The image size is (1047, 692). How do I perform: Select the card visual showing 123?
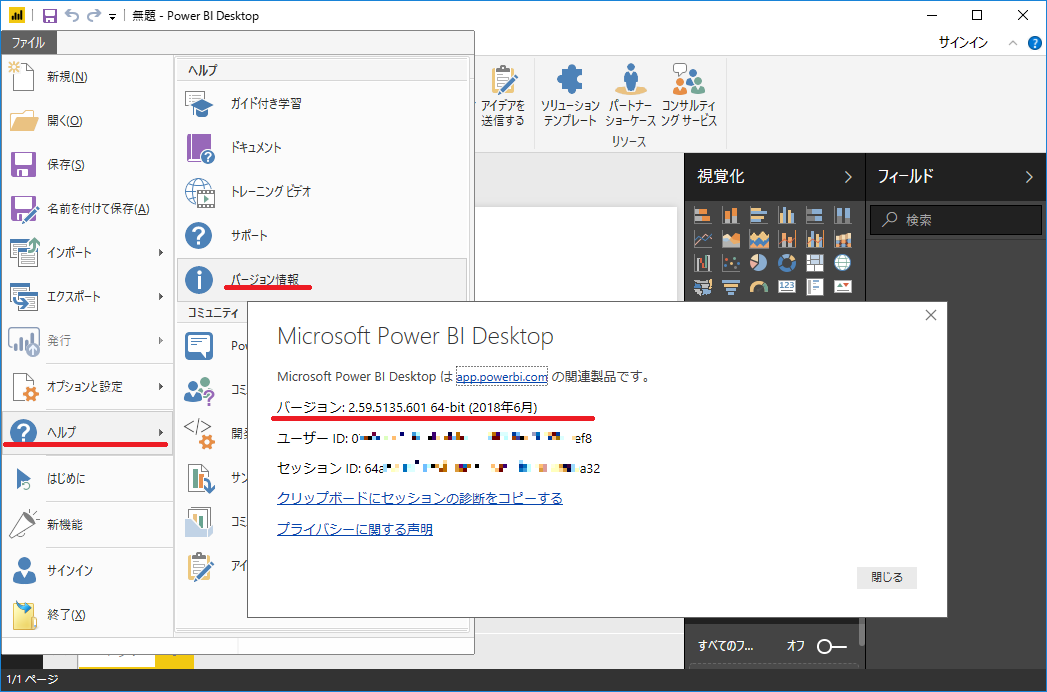[x=787, y=287]
